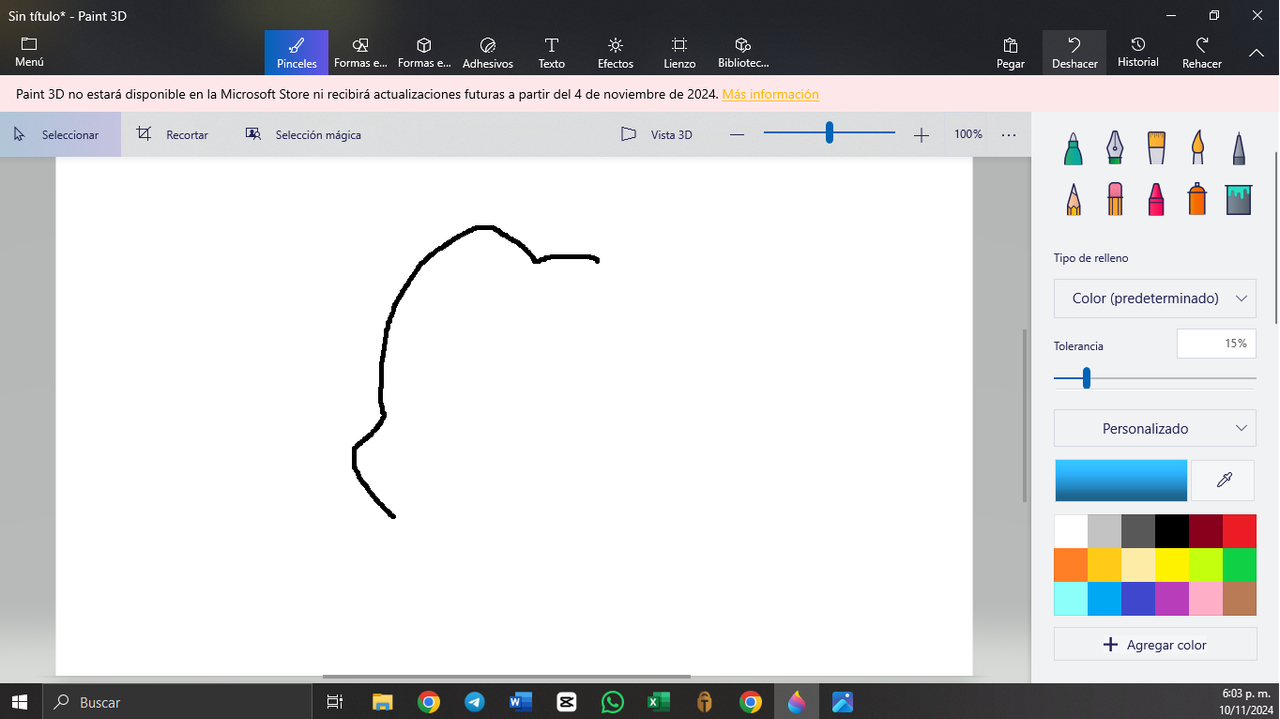Switch to the Pinceles tab

(x=296, y=52)
